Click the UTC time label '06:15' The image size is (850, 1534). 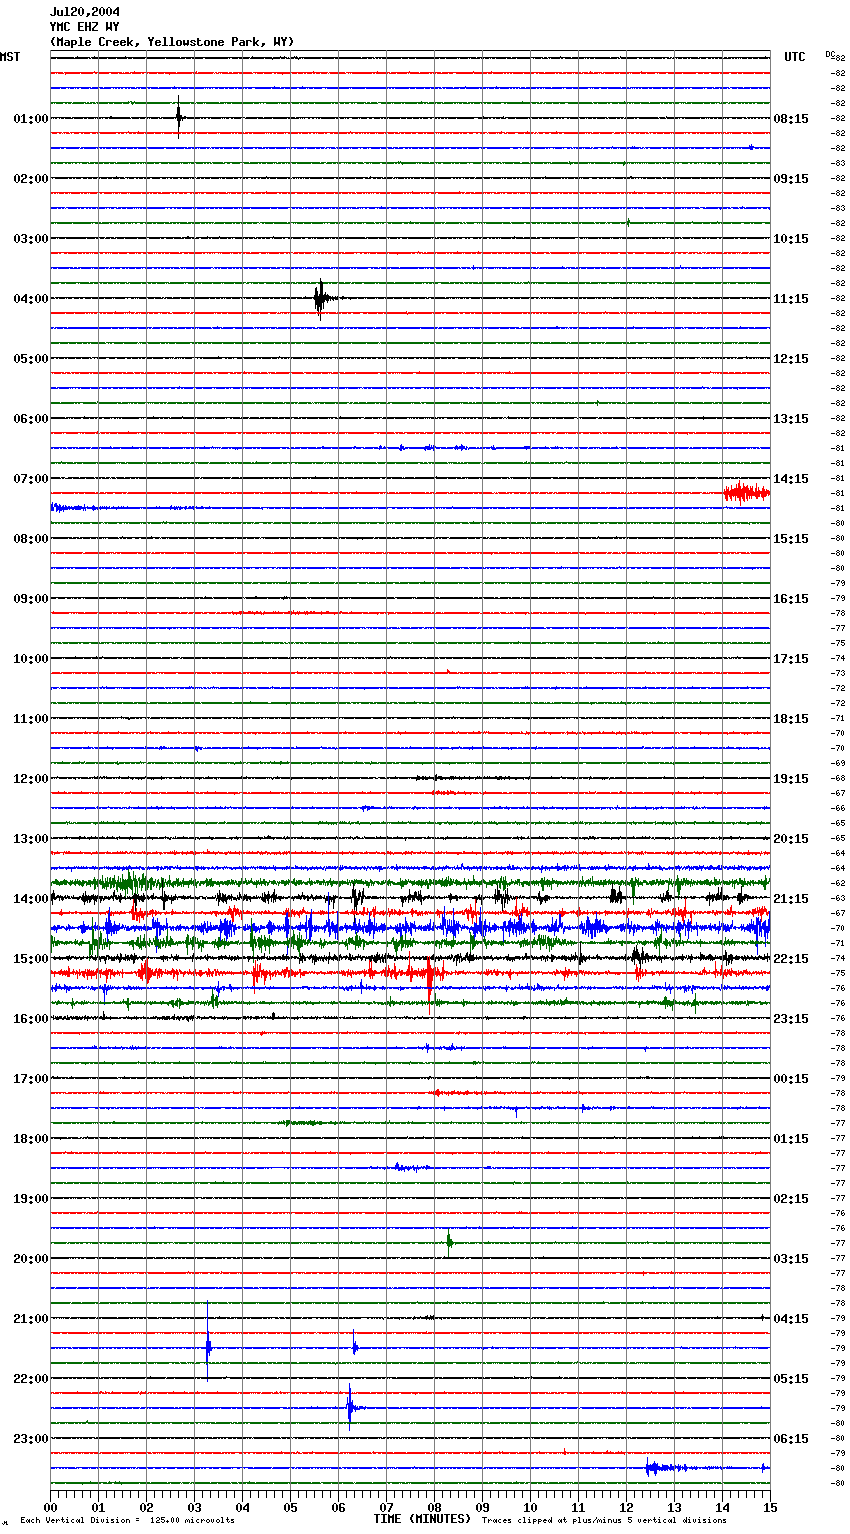click(x=791, y=1439)
